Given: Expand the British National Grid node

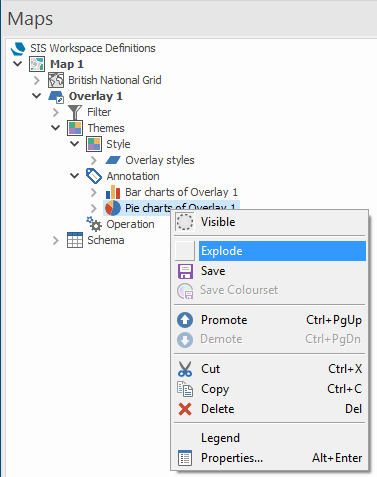Looking at the screenshot, I should [x=37, y=80].
